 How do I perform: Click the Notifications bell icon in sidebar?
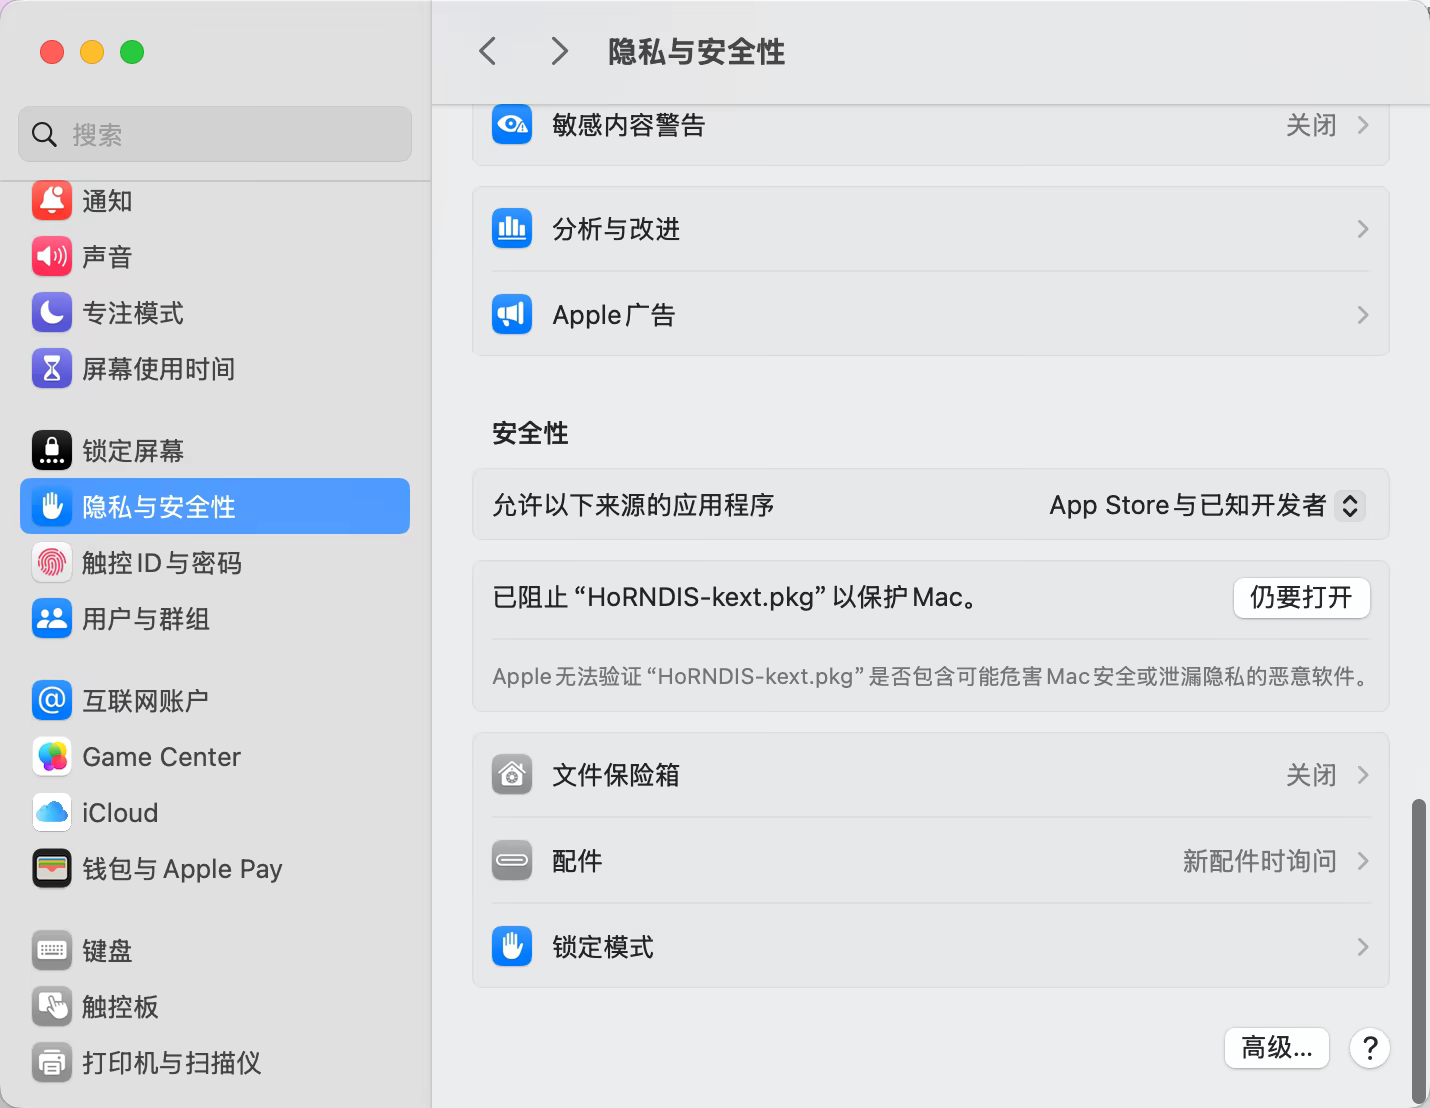52,201
